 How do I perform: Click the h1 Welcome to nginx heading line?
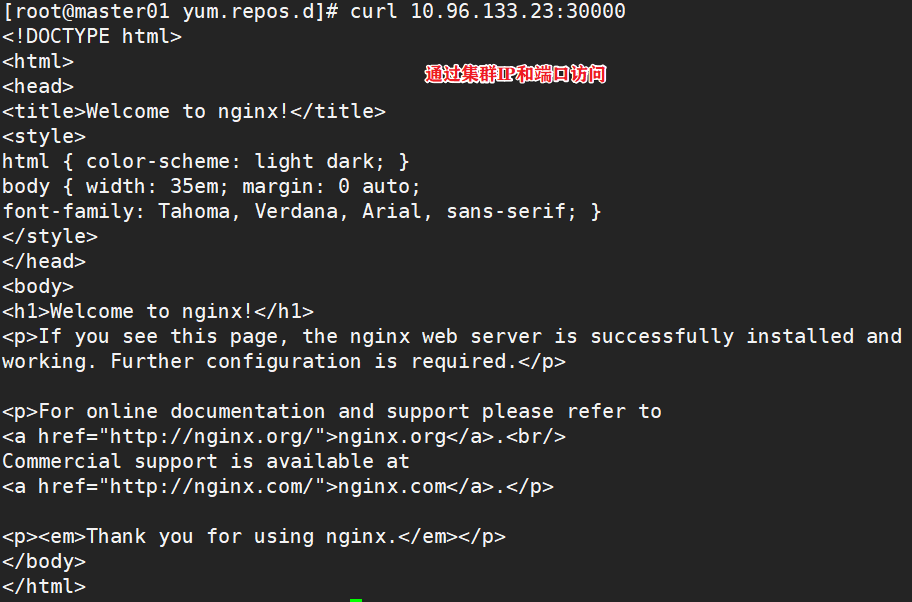(x=158, y=312)
